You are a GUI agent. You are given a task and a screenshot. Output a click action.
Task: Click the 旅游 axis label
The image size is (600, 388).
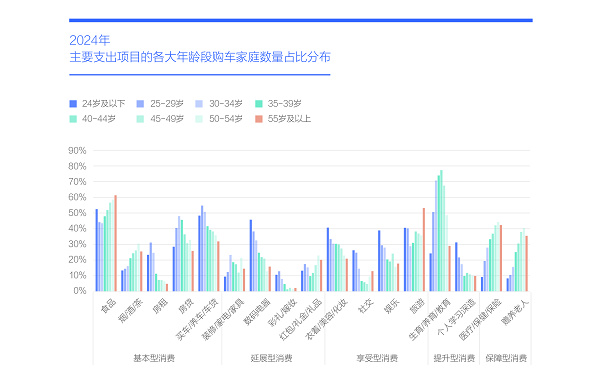[x=416, y=306]
